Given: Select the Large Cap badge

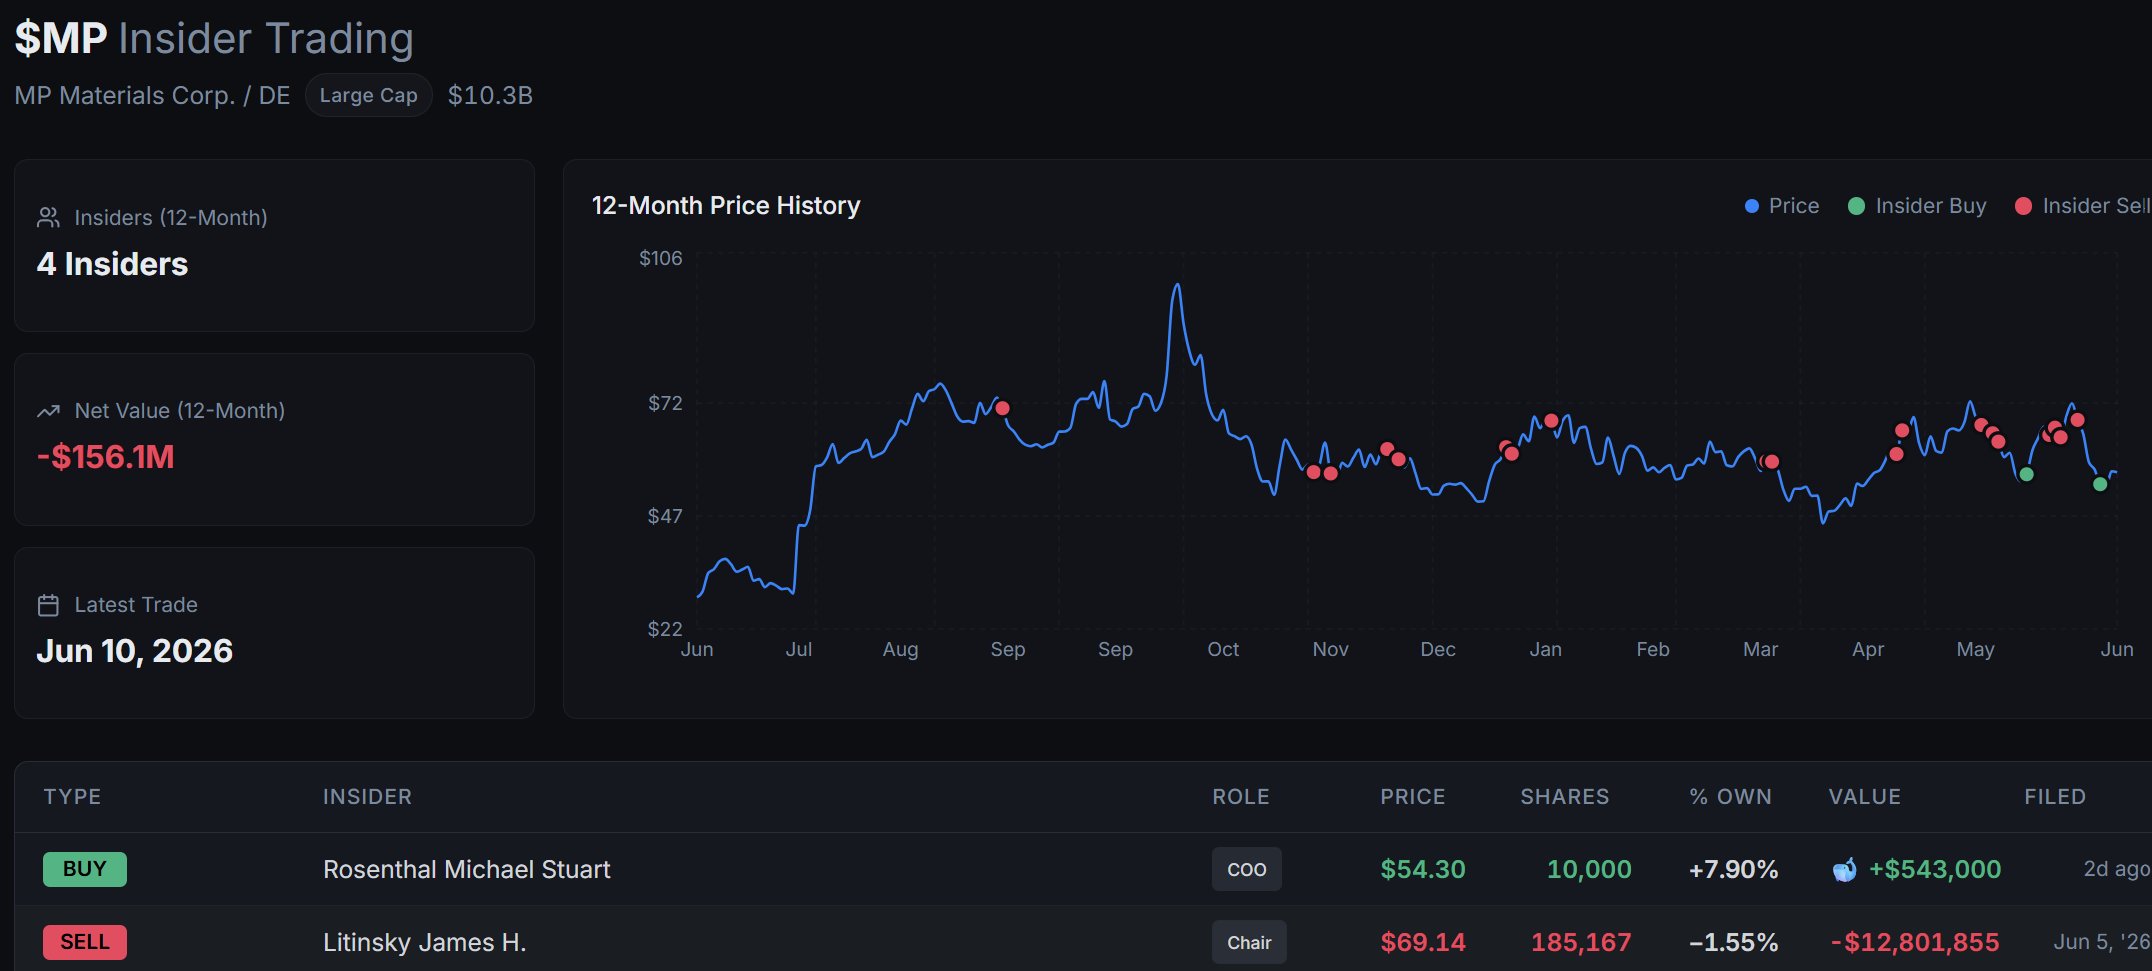Looking at the screenshot, I should pyautogui.click(x=368, y=95).
